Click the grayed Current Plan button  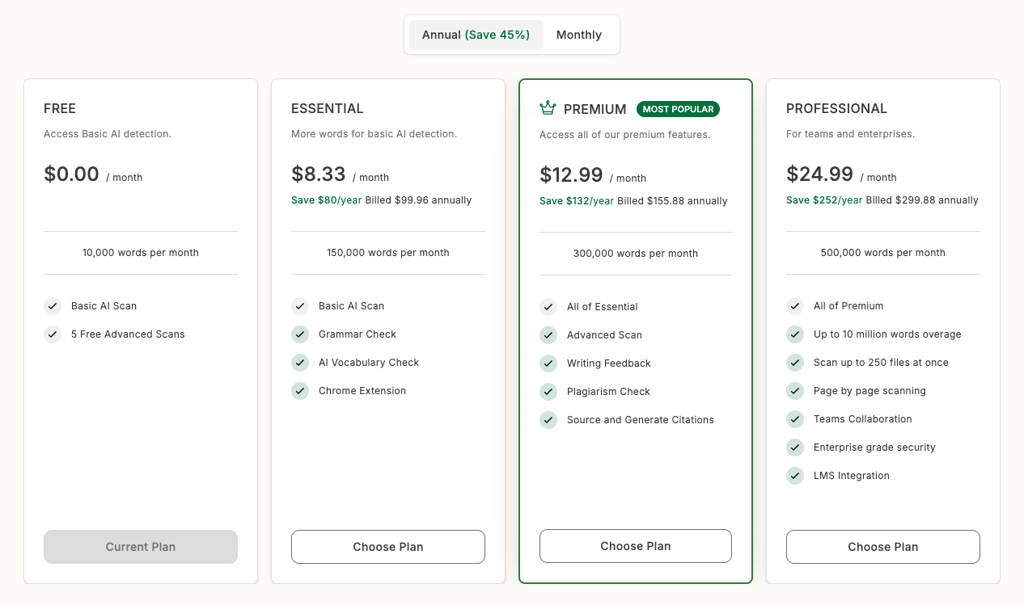coord(140,547)
